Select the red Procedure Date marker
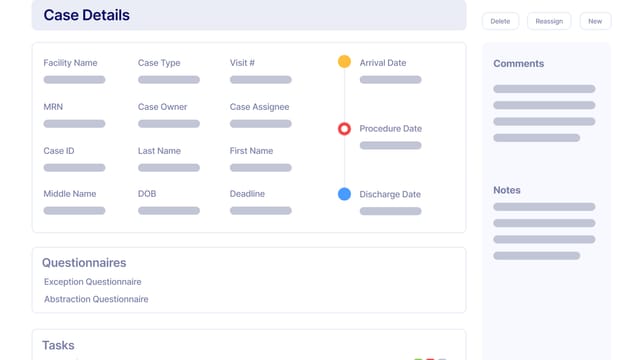640x360 pixels. click(x=344, y=129)
